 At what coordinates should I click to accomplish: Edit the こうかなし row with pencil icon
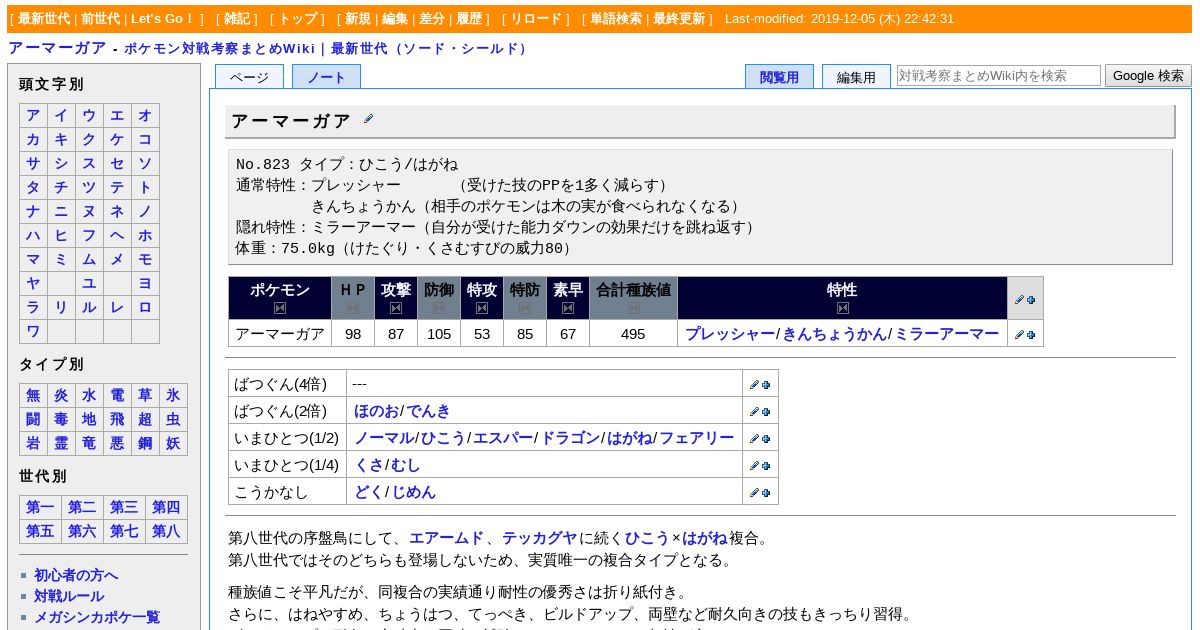tap(754, 492)
